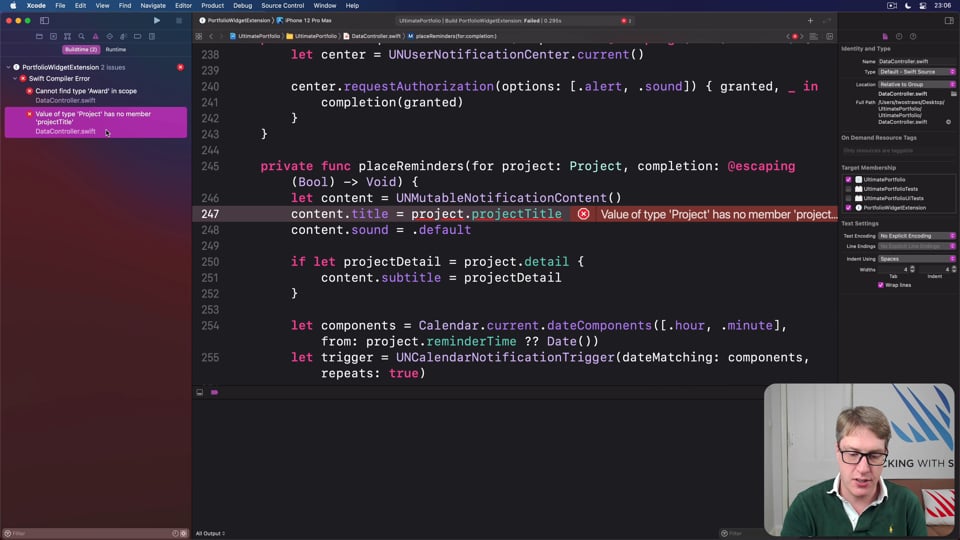Open the Debug navigator
Viewport: 960px width, 540px height.
[x=124, y=36]
